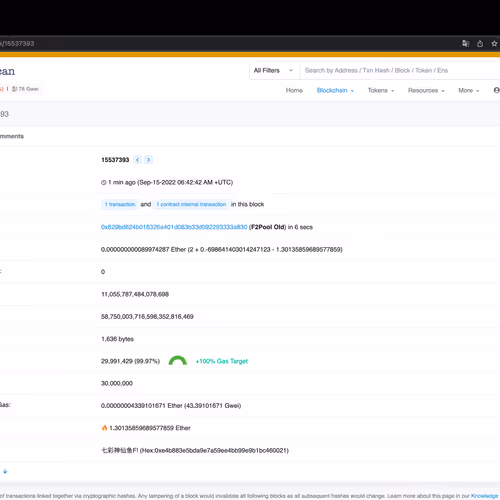Click the +100% Gas Target label

pyautogui.click(x=222, y=361)
